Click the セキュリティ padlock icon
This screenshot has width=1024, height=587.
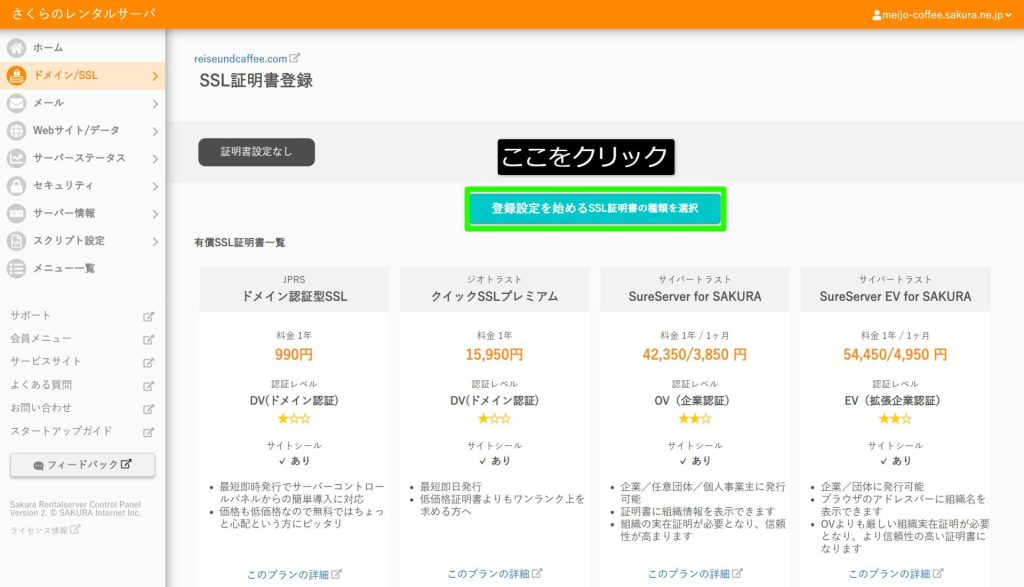pos(16,185)
